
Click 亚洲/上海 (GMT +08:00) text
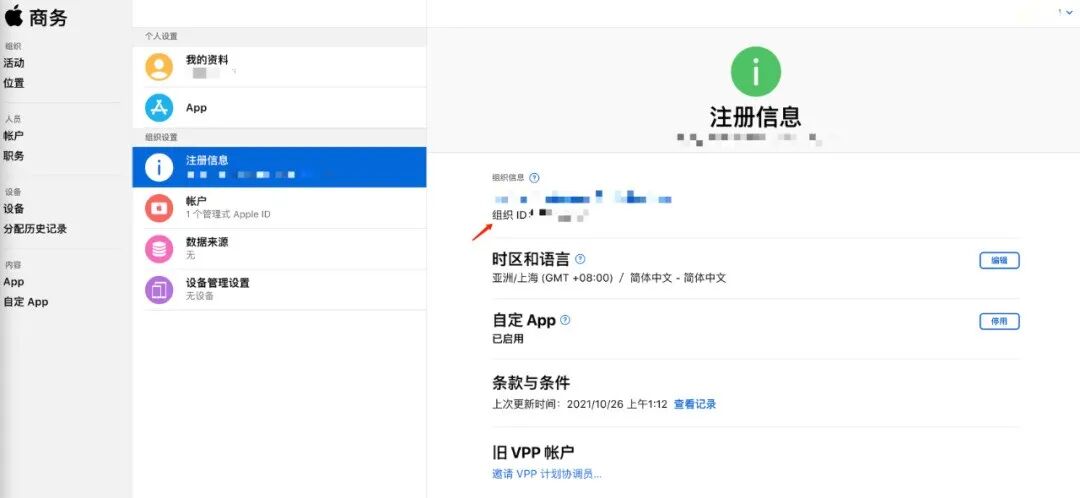click(x=552, y=278)
